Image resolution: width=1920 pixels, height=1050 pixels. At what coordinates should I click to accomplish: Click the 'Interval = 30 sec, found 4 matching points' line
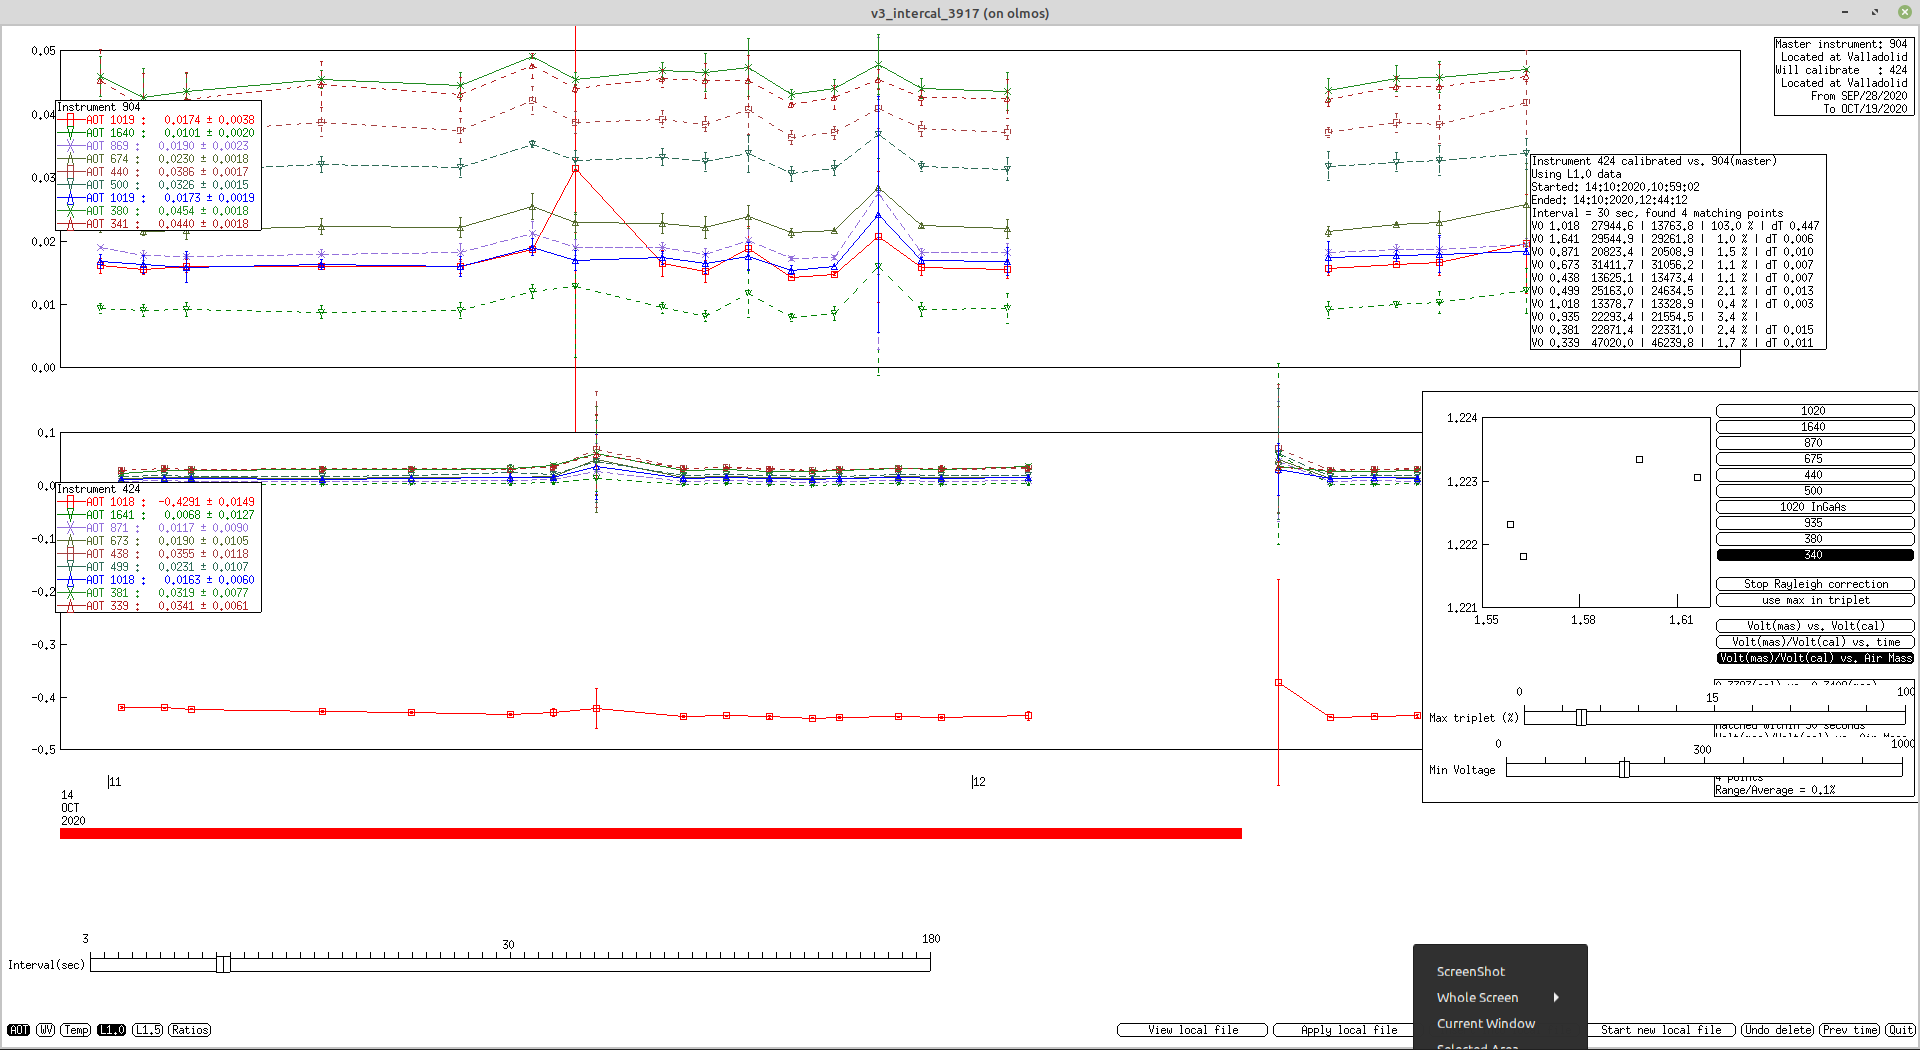[1657, 213]
